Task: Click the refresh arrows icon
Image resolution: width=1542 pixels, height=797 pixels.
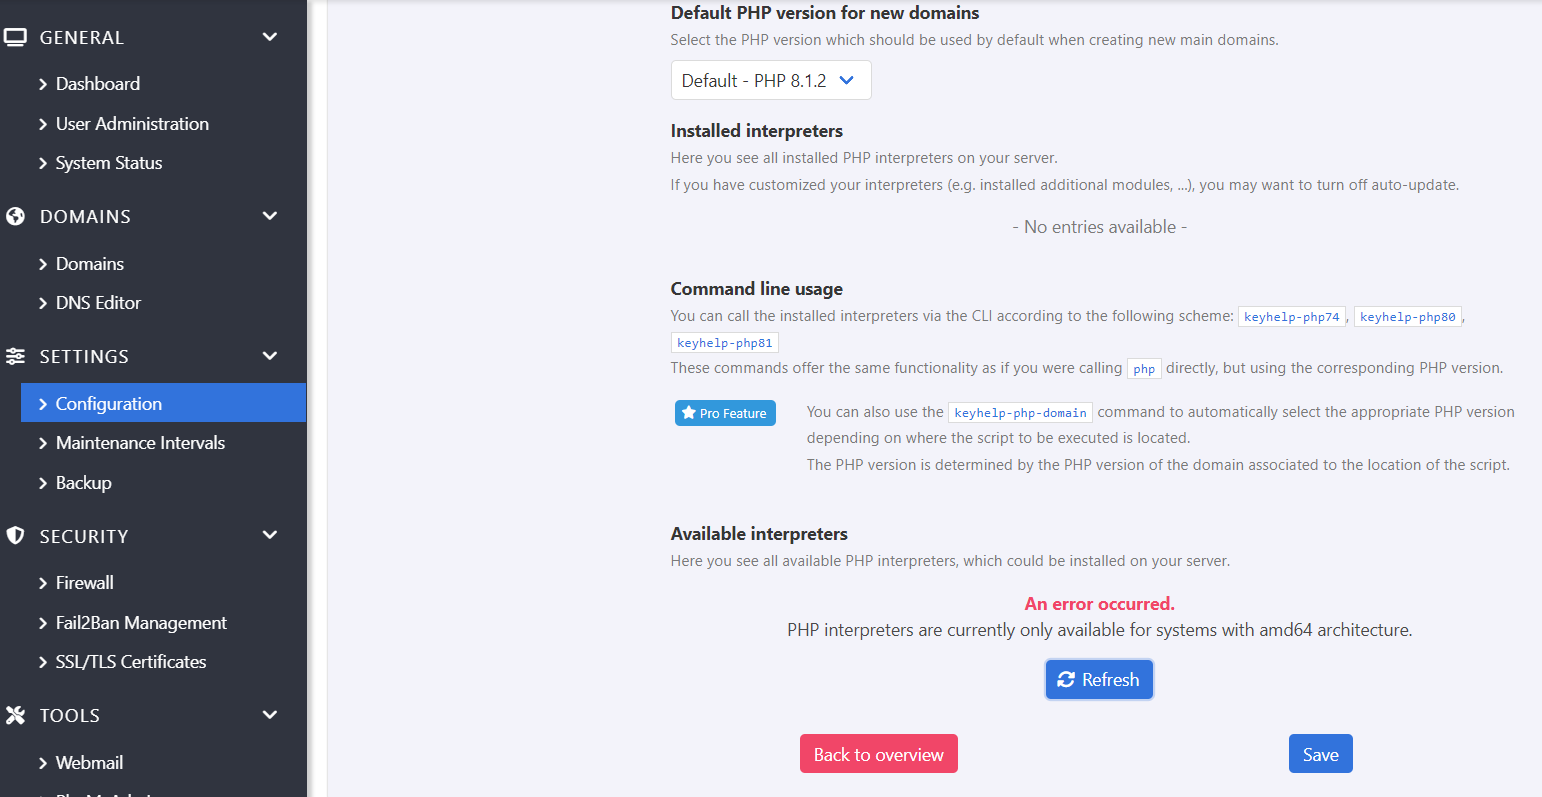Action: (x=1066, y=680)
